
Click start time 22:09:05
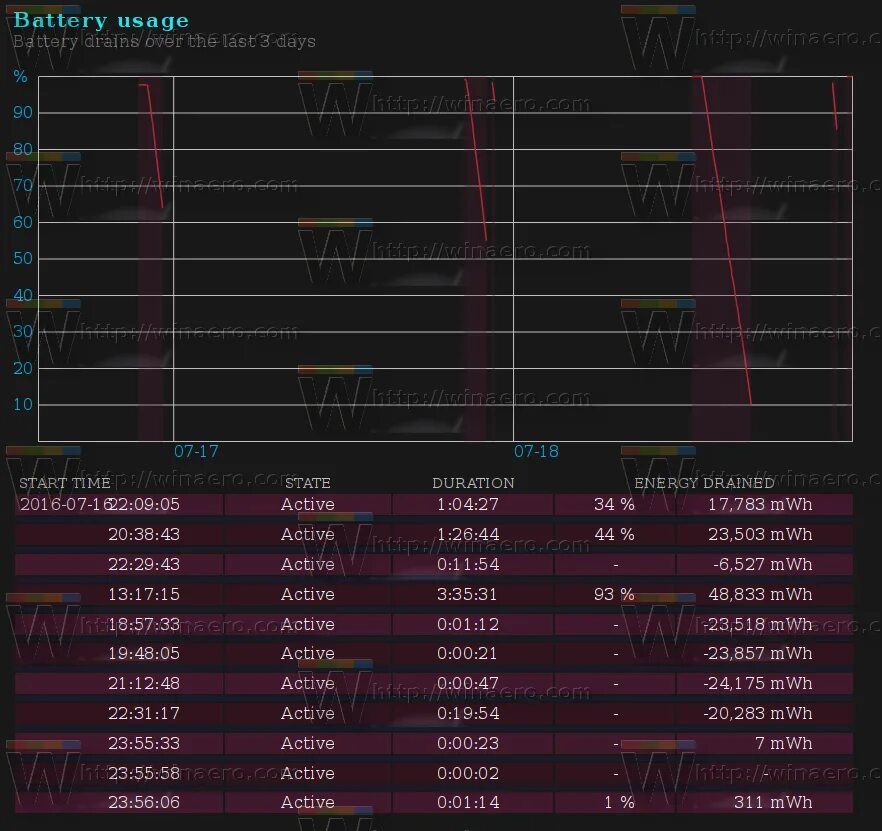(x=144, y=504)
